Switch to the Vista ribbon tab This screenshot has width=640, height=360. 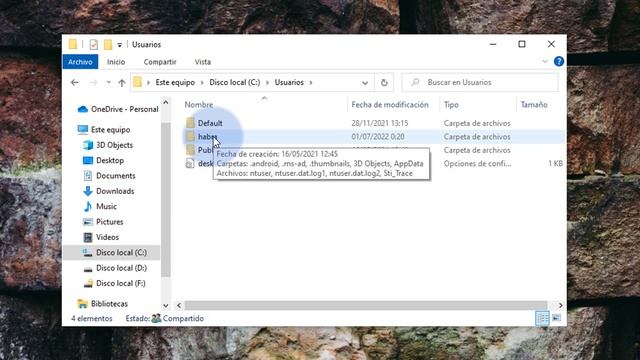202,62
